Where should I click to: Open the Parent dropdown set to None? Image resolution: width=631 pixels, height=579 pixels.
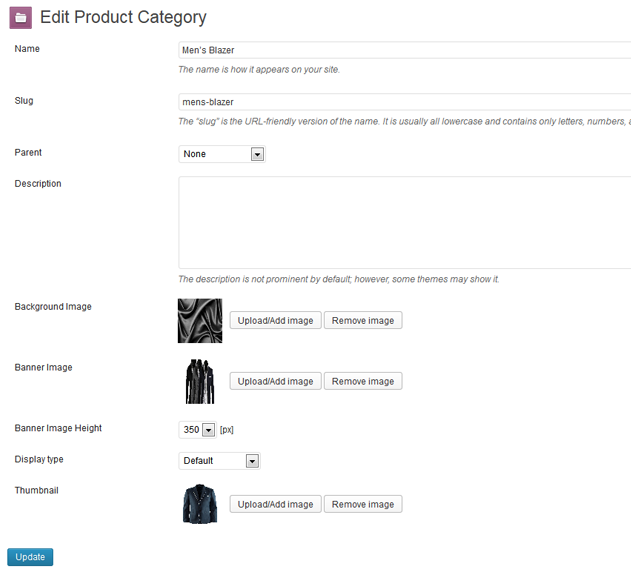point(222,154)
